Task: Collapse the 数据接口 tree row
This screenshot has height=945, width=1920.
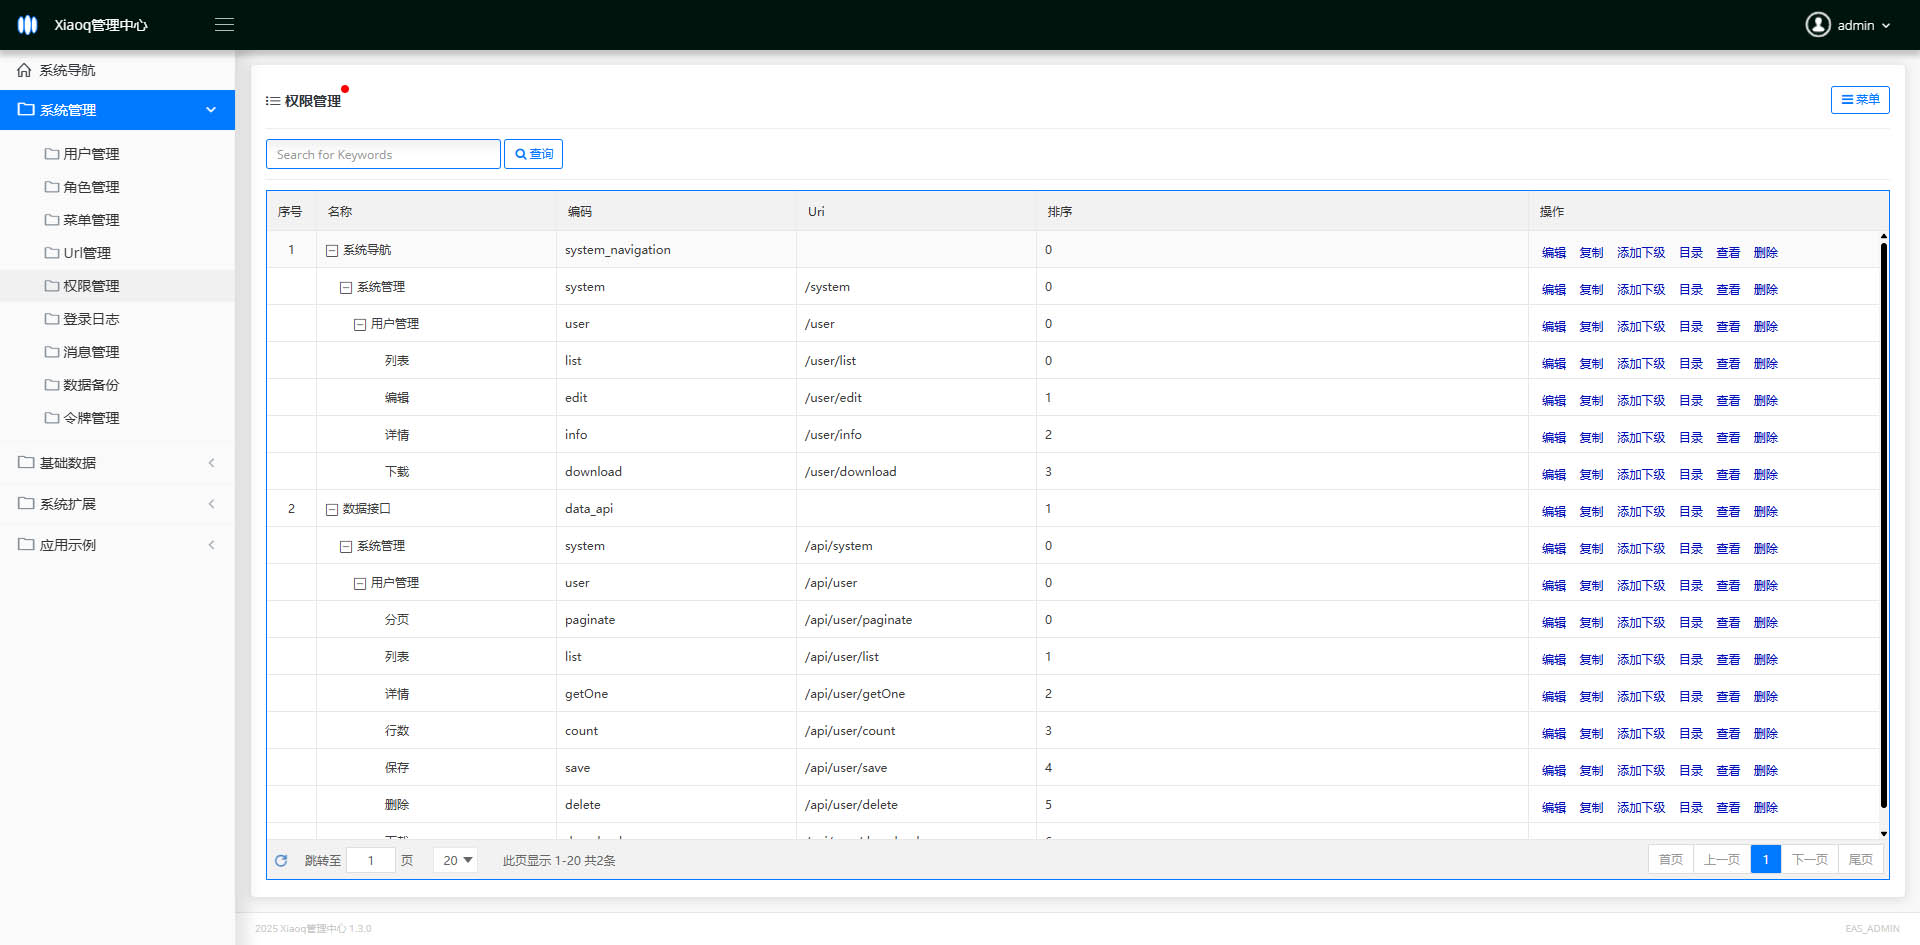Action: pyautogui.click(x=332, y=509)
